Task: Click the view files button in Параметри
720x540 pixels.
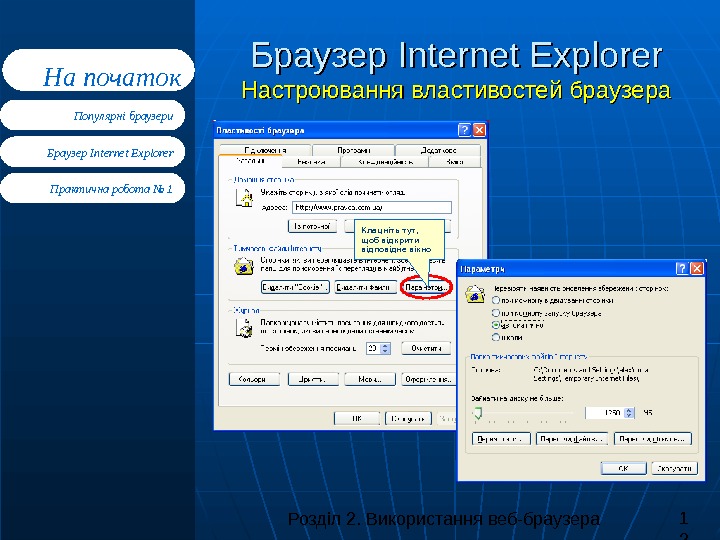Action: 572,439
